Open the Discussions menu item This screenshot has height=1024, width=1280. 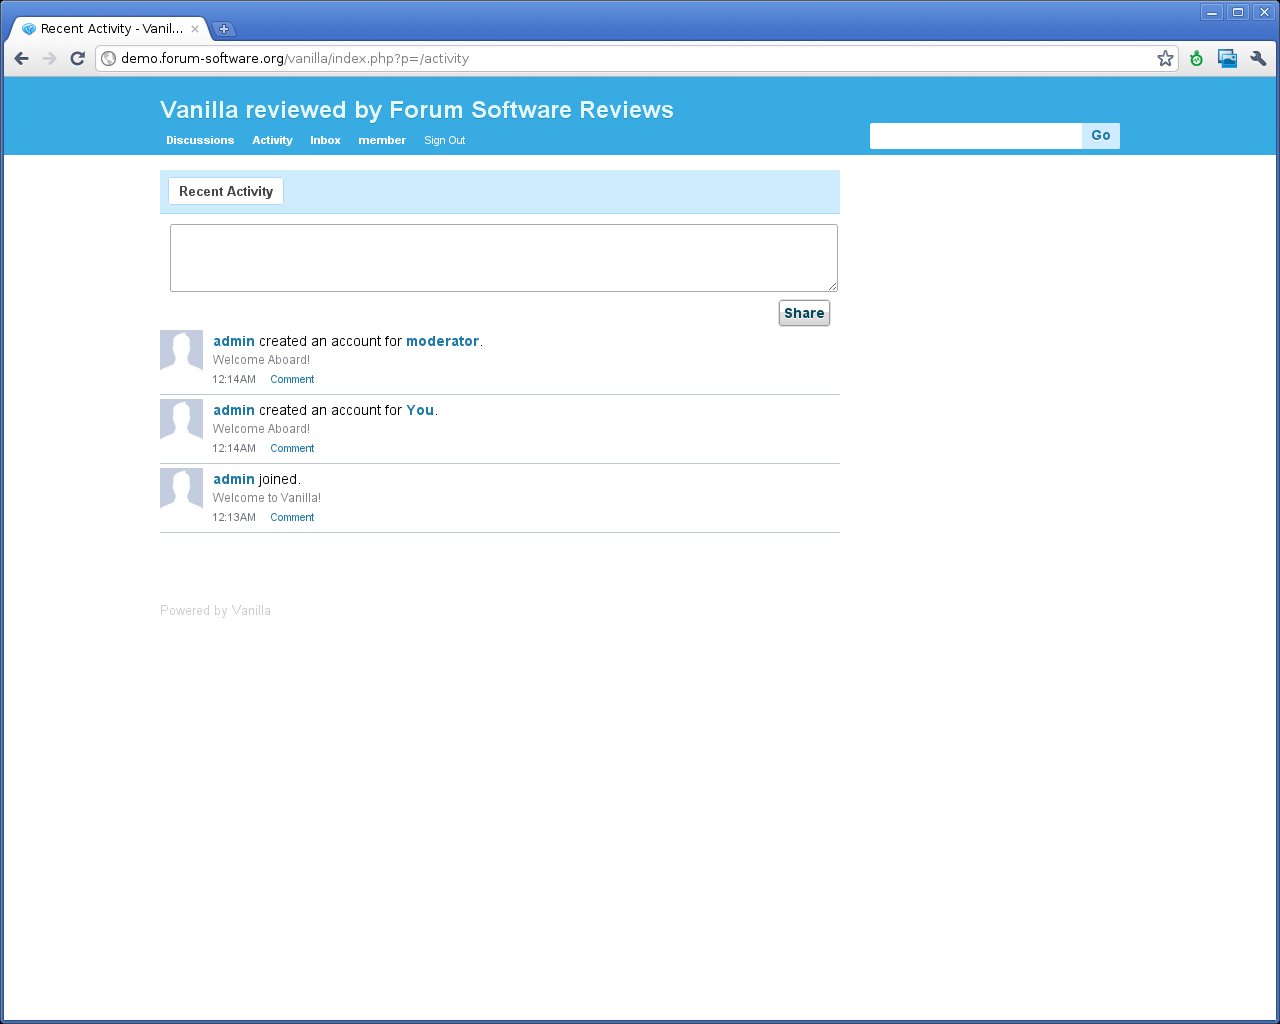200,140
